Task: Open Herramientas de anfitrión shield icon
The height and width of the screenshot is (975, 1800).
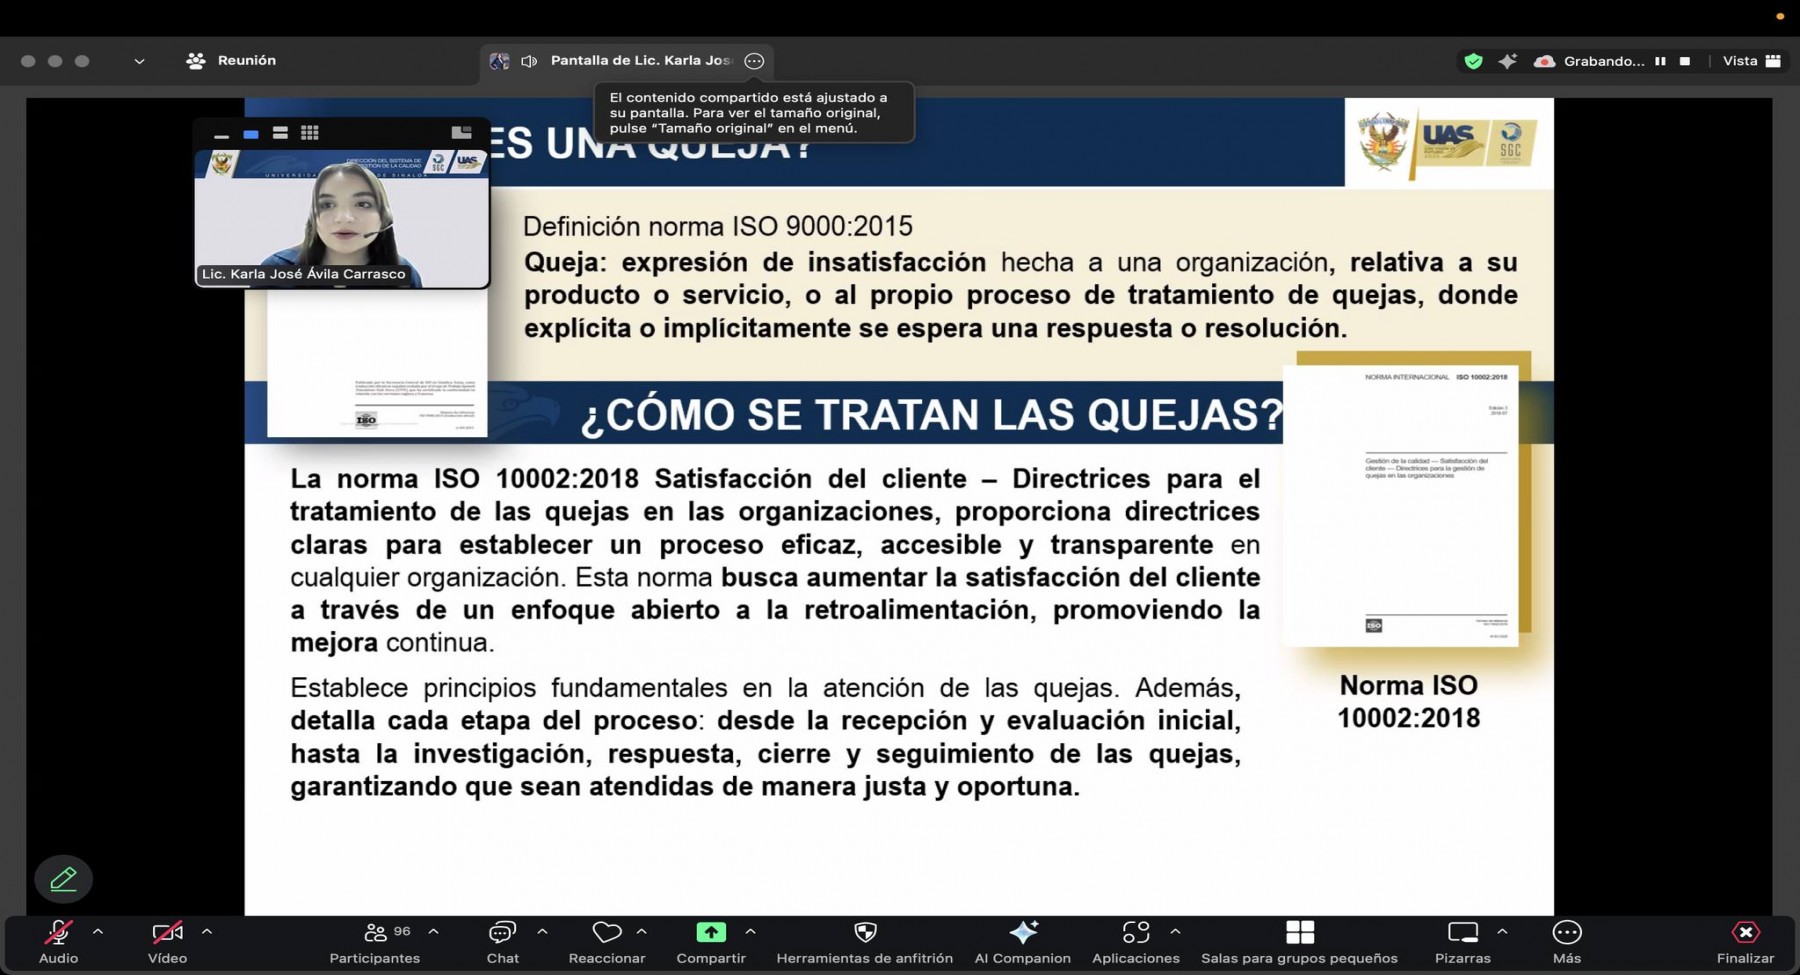Action: [x=865, y=941]
